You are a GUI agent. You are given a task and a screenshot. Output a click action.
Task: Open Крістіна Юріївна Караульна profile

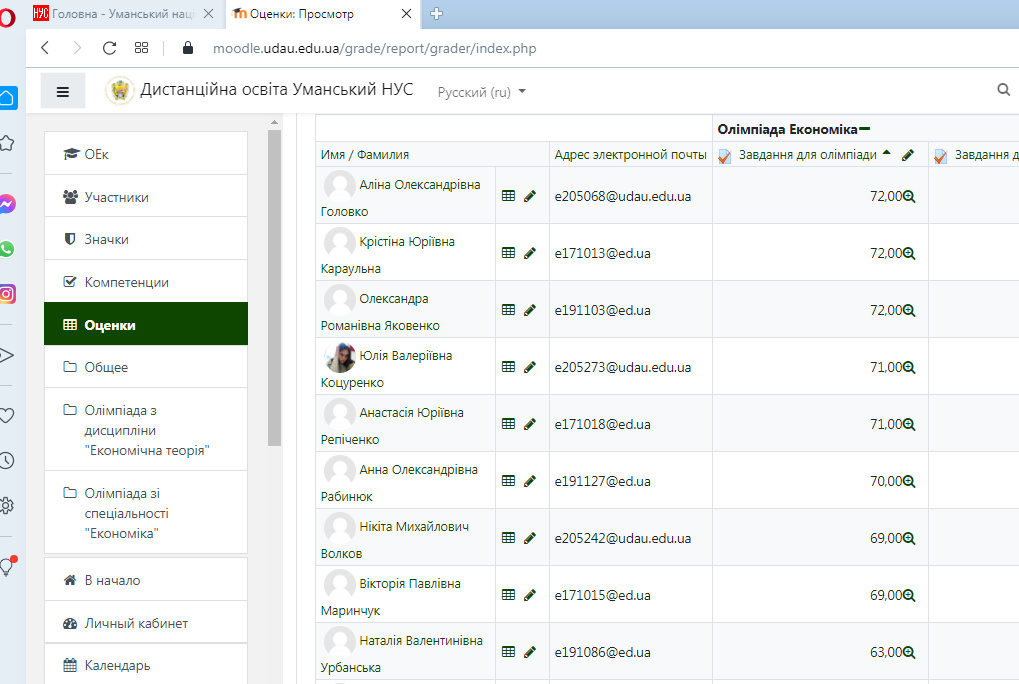[x=387, y=255]
